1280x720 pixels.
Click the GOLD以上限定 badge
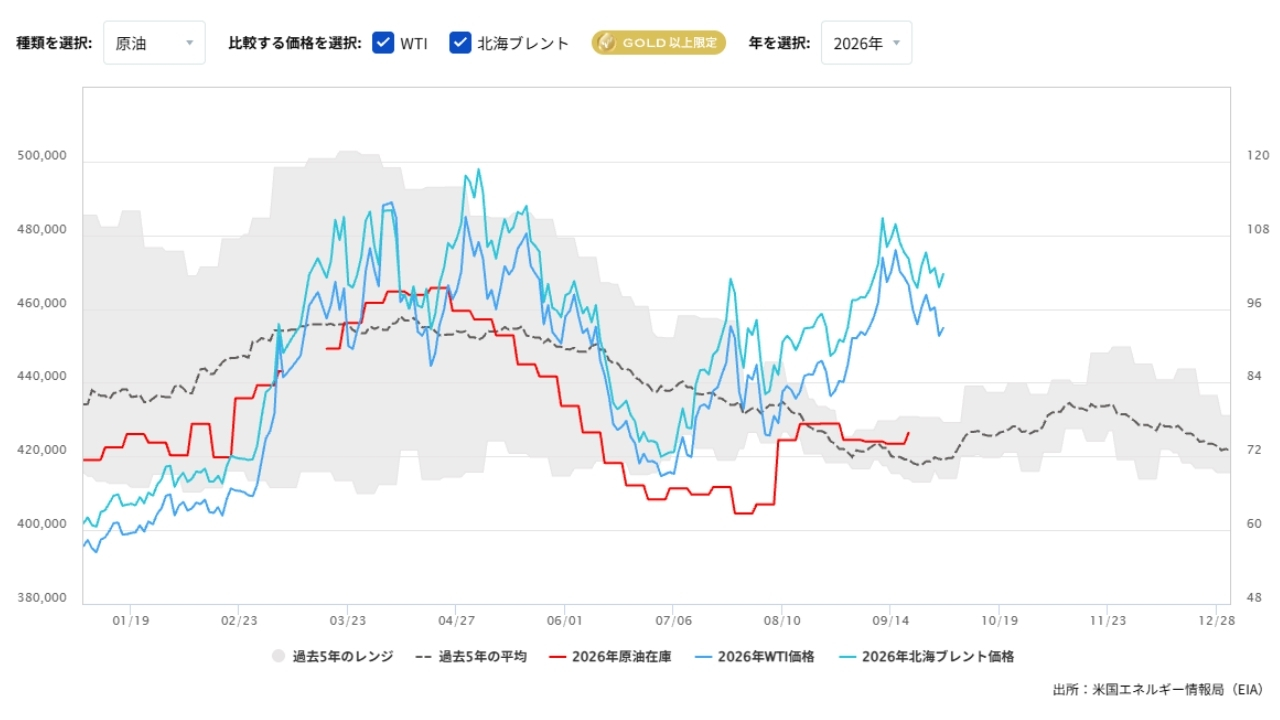click(658, 43)
